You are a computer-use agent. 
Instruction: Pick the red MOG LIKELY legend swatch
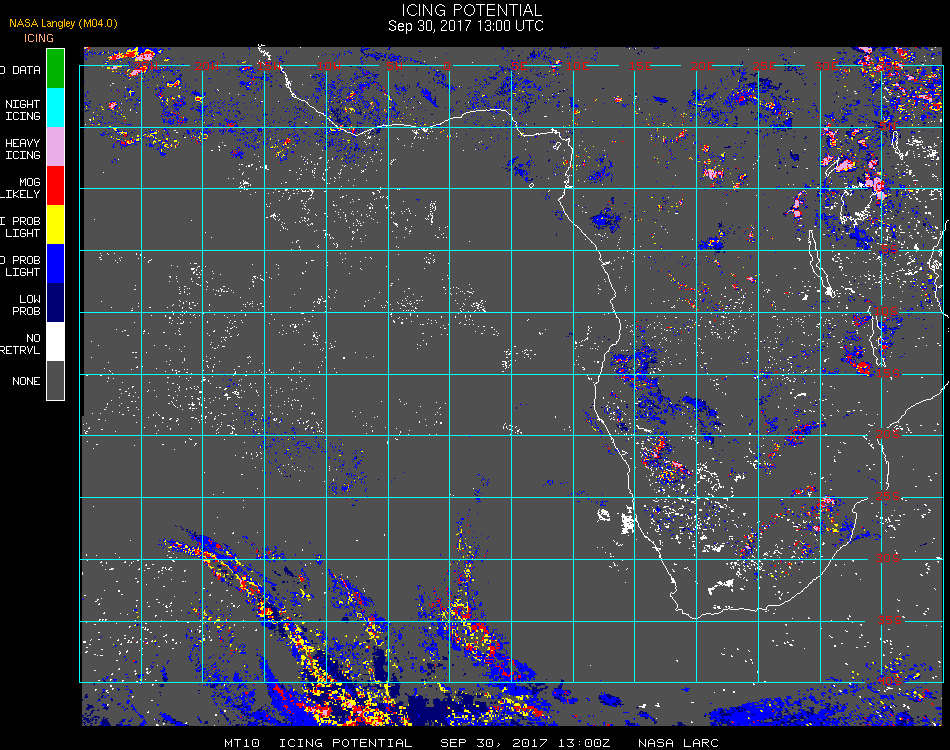[56, 185]
